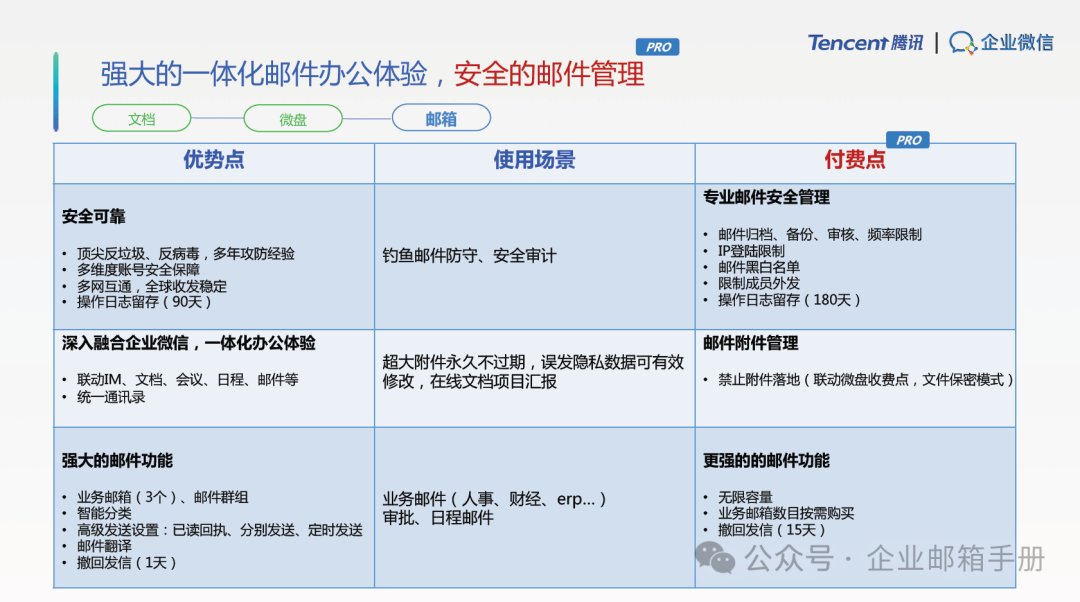Click bullet 操作日志留存（90天）
Screen dimensions: 1080x602
tap(144, 302)
